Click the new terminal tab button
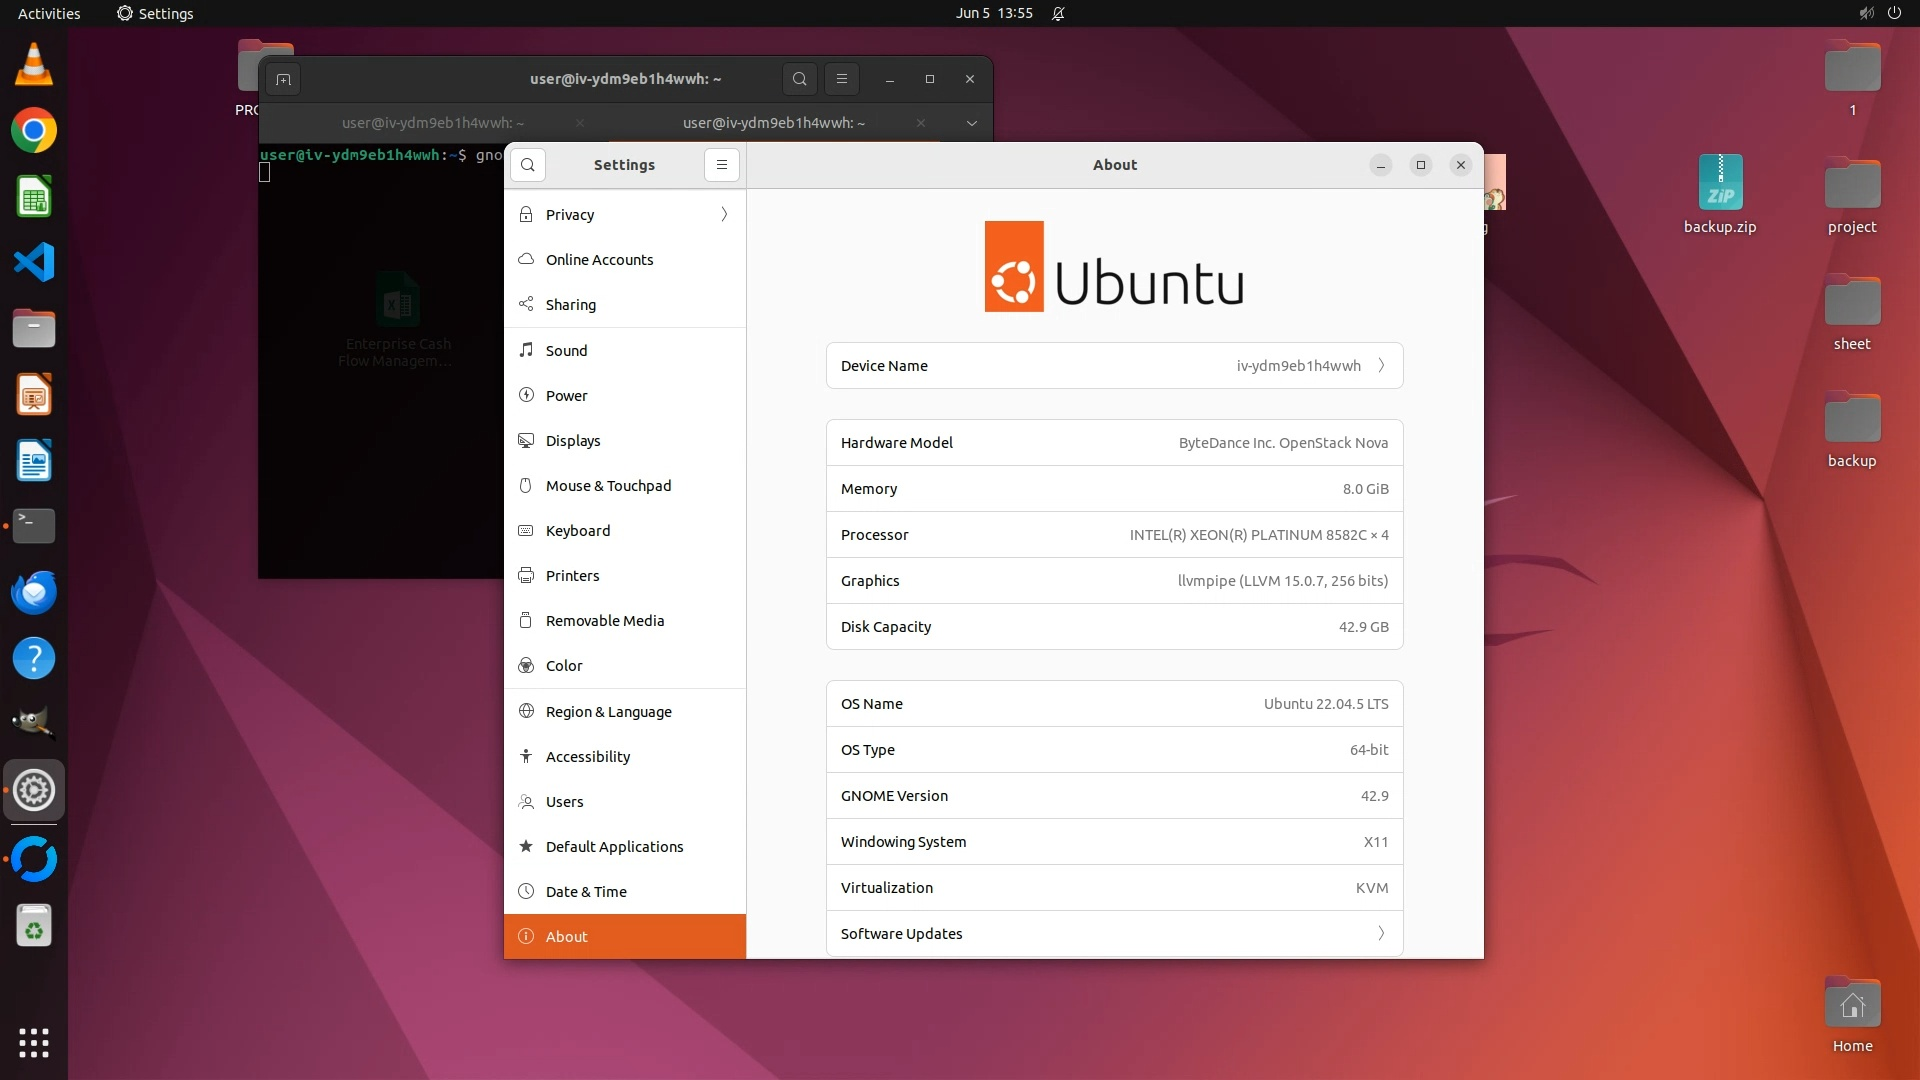Image resolution: width=1920 pixels, height=1080 pixels. point(283,80)
